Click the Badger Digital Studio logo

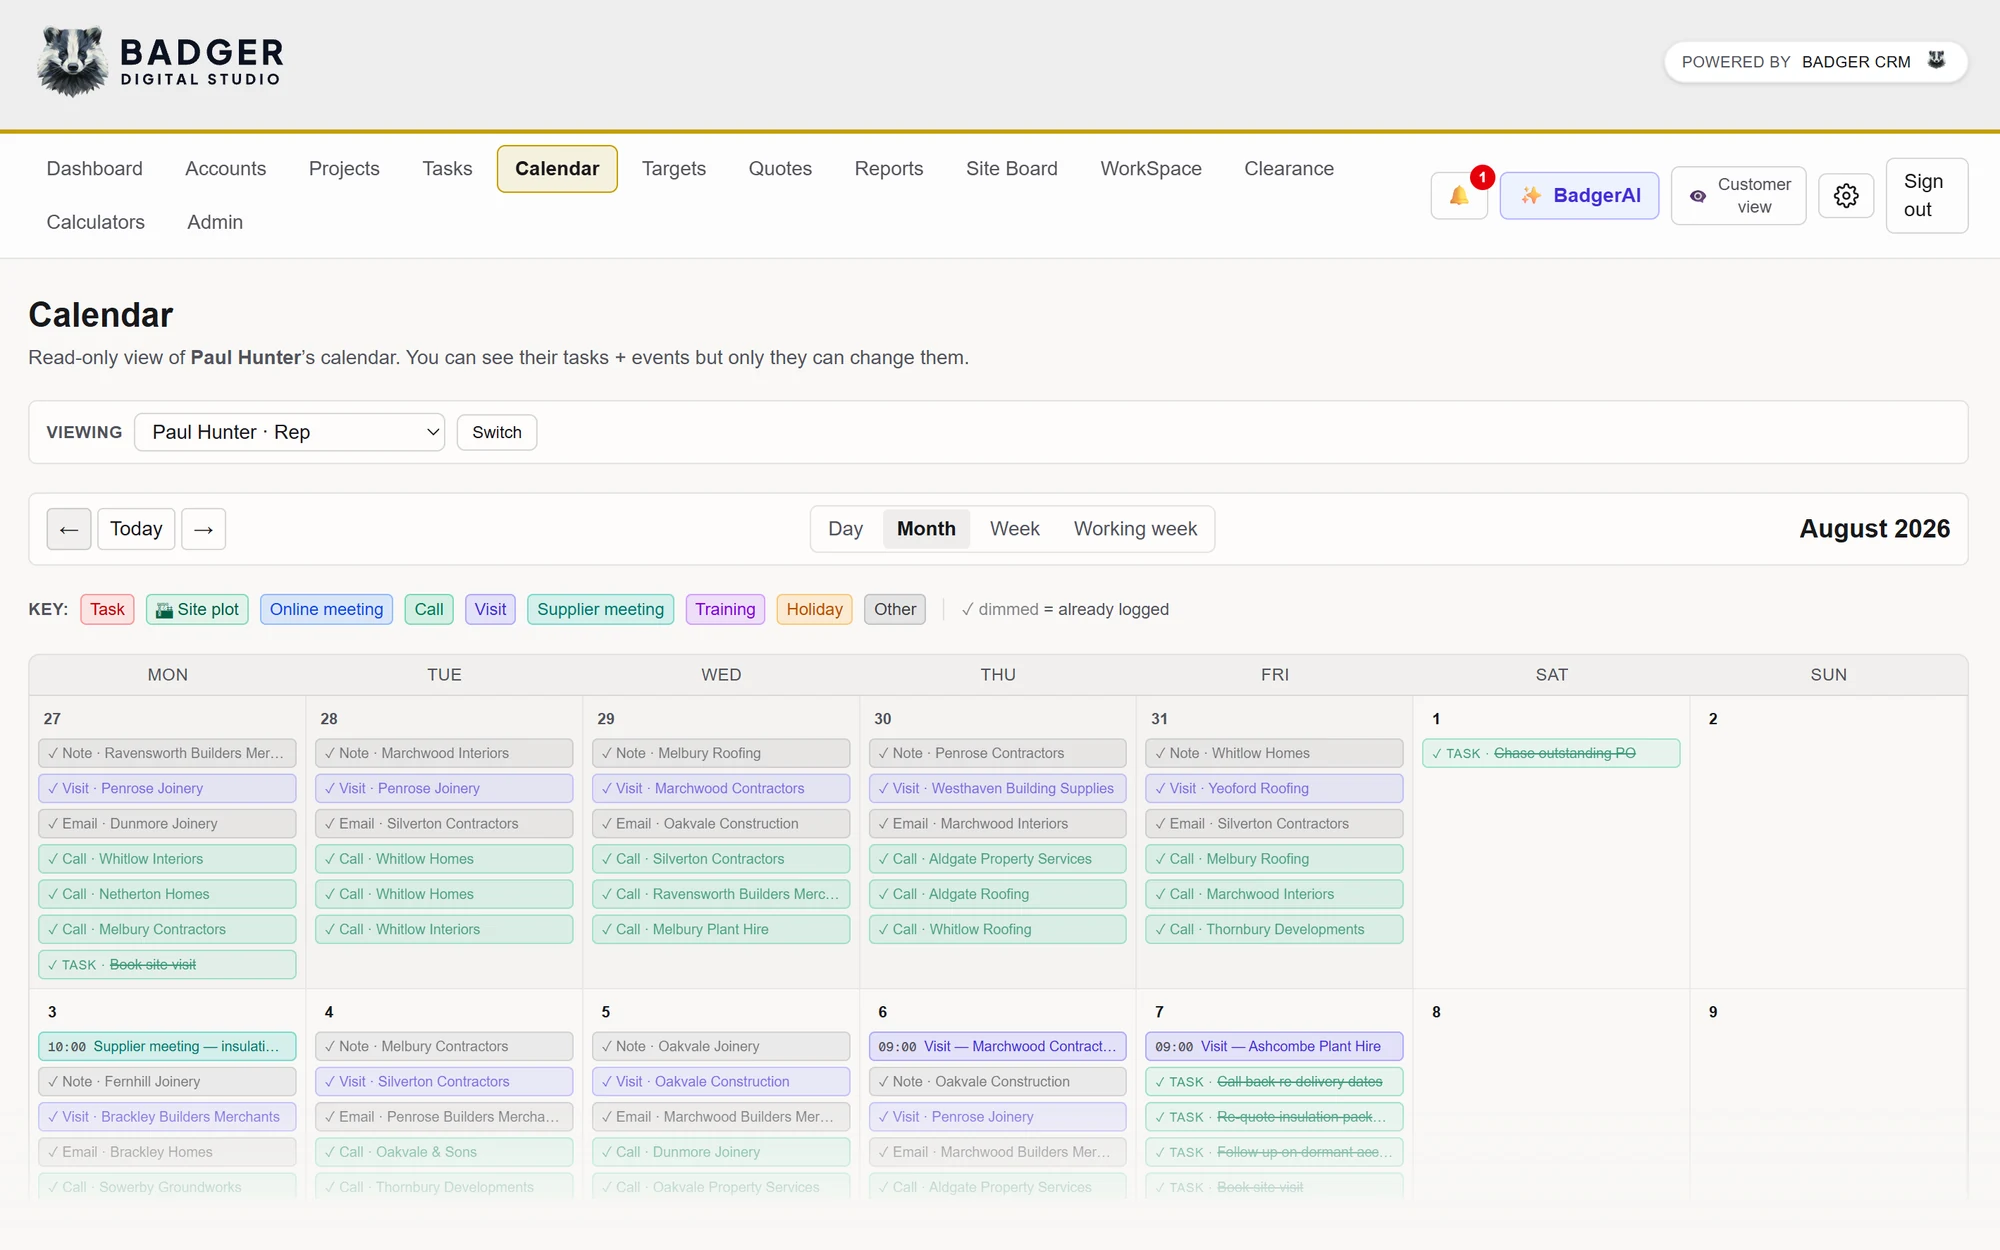click(x=161, y=62)
